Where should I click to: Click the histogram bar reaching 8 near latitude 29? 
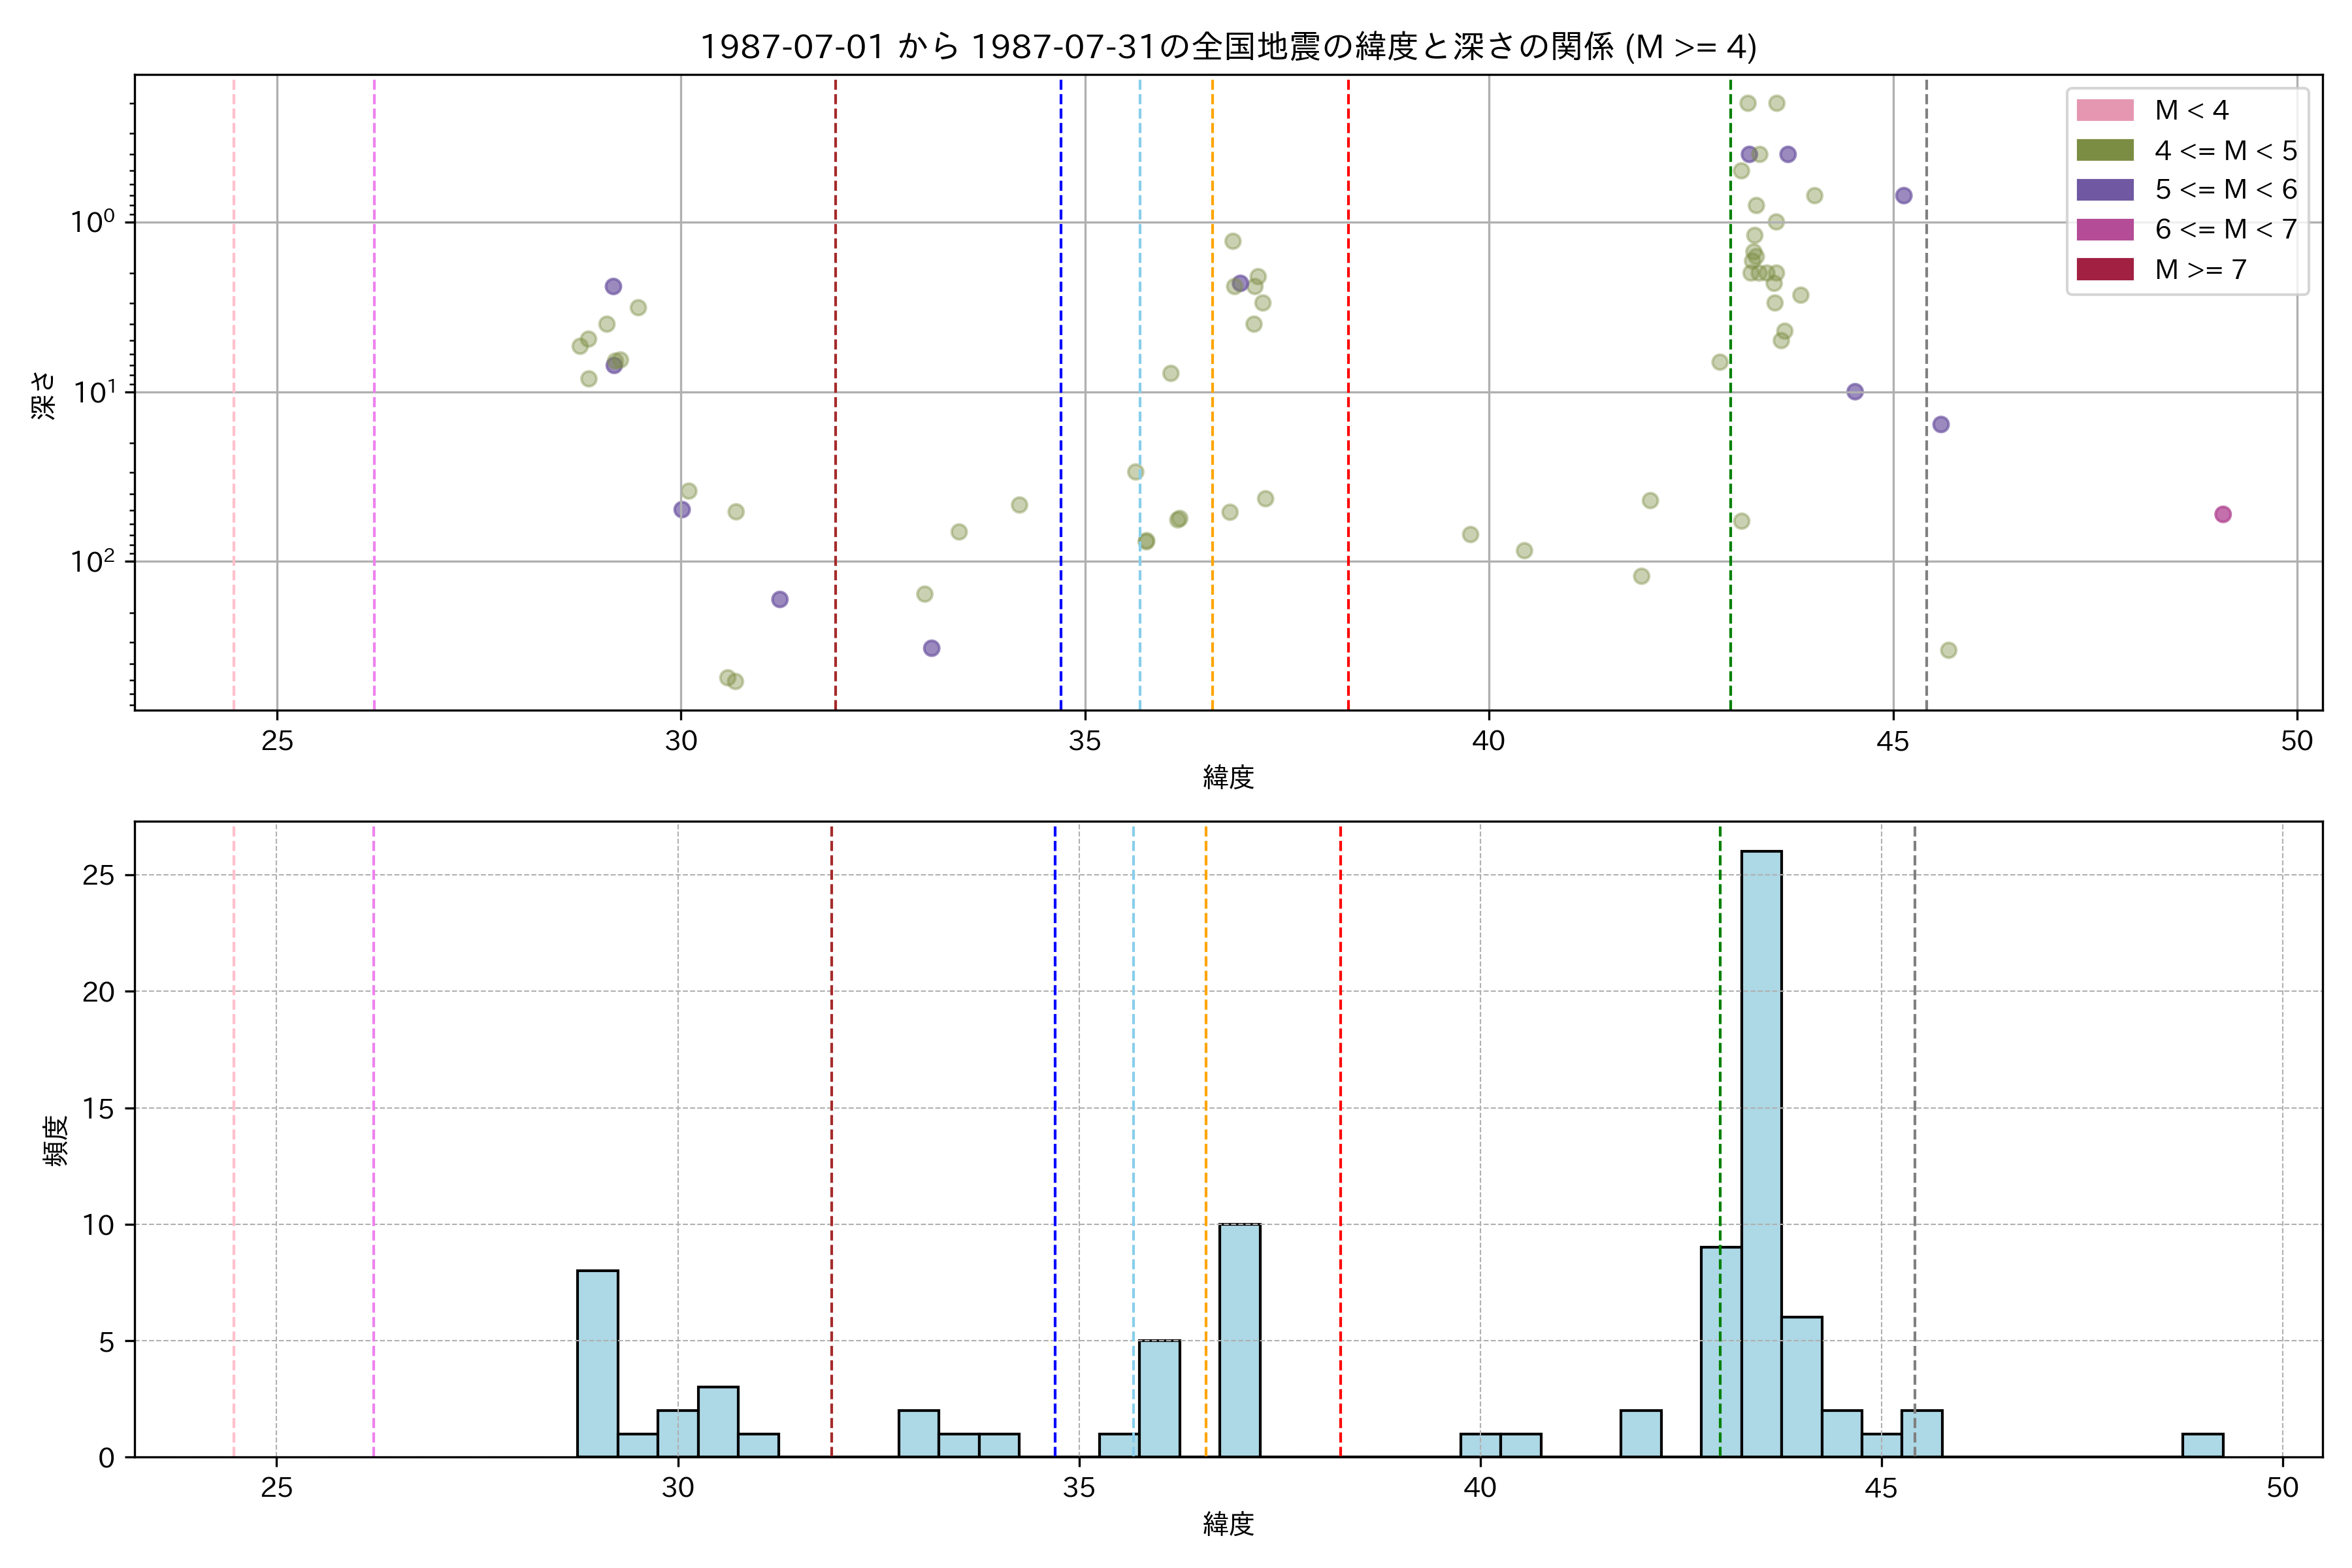pos(597,1363)
